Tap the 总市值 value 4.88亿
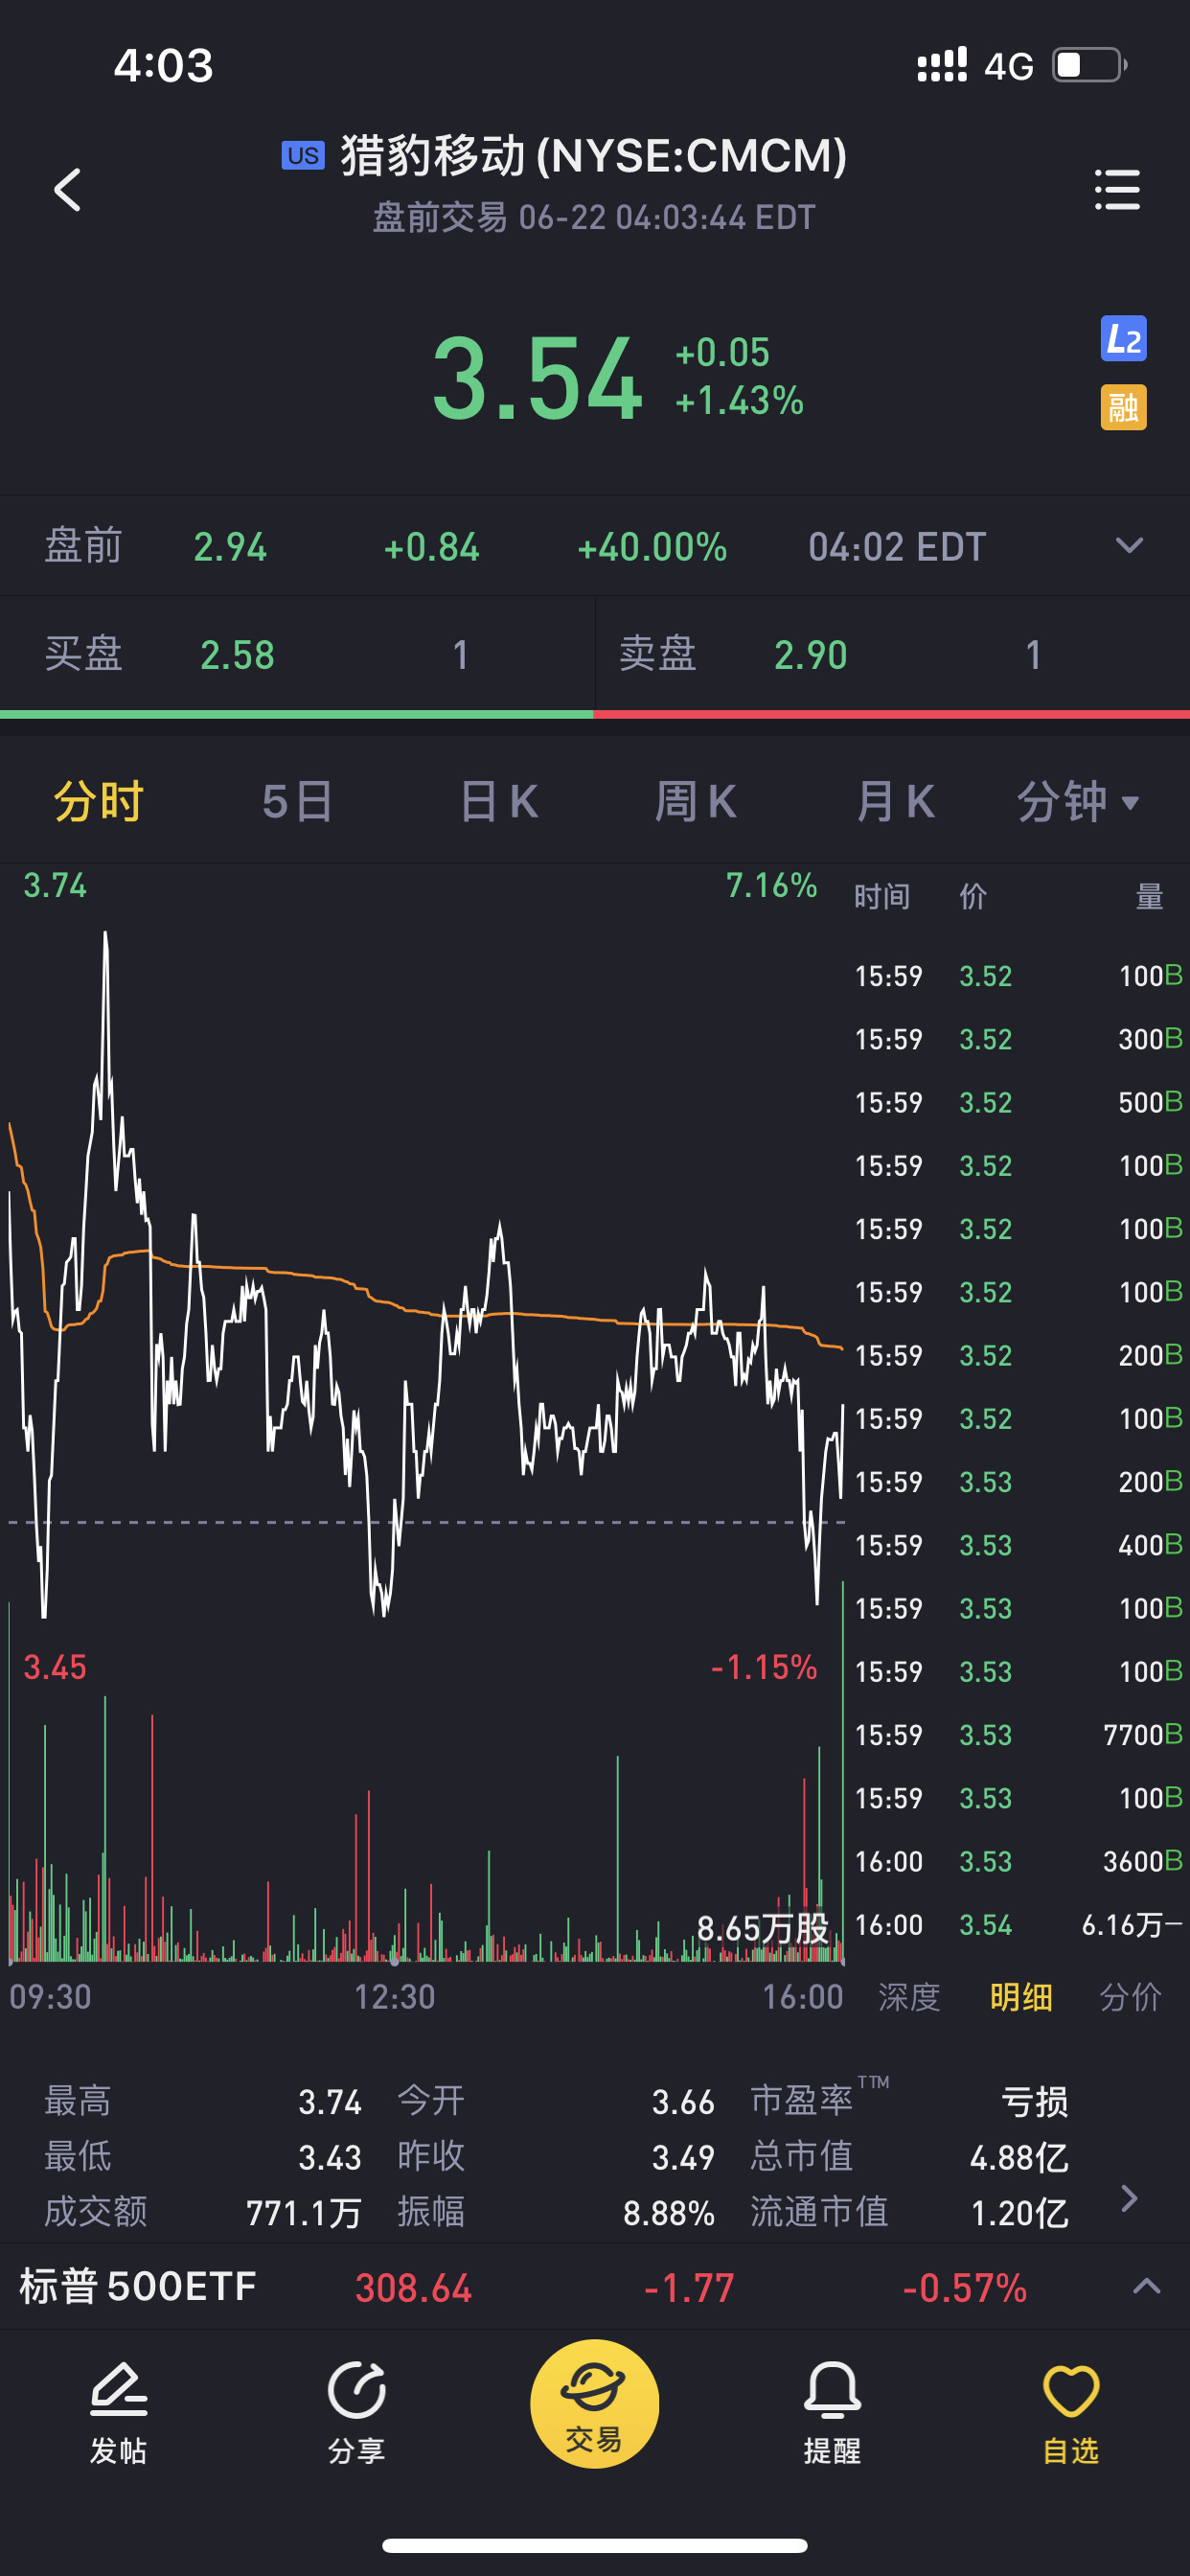 tap(1019, 2157)
